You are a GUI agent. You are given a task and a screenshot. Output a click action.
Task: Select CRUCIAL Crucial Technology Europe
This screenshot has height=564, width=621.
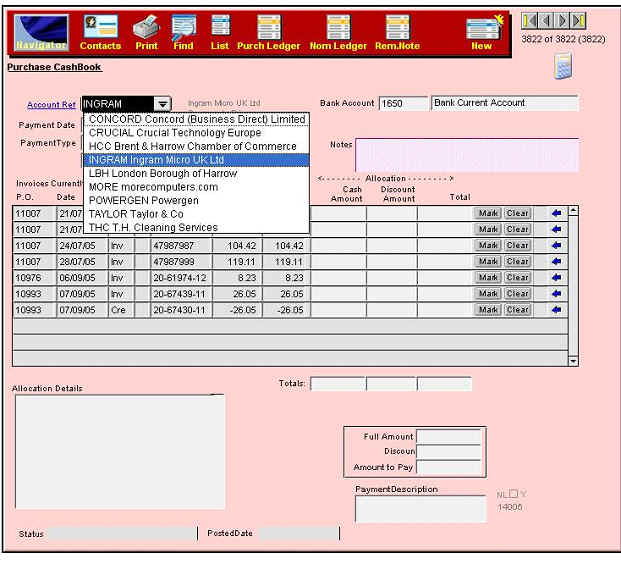point(197,133)
